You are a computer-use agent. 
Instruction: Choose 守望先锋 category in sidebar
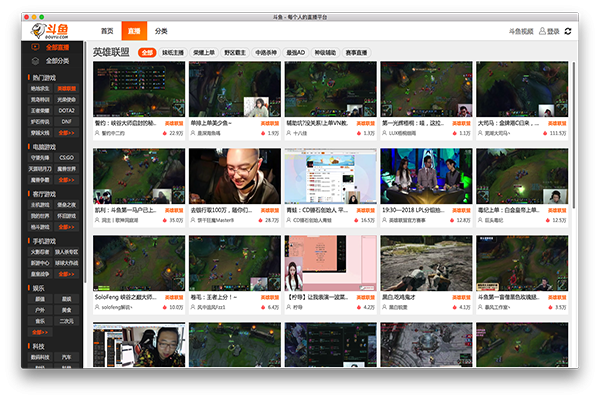pos(40,158)
